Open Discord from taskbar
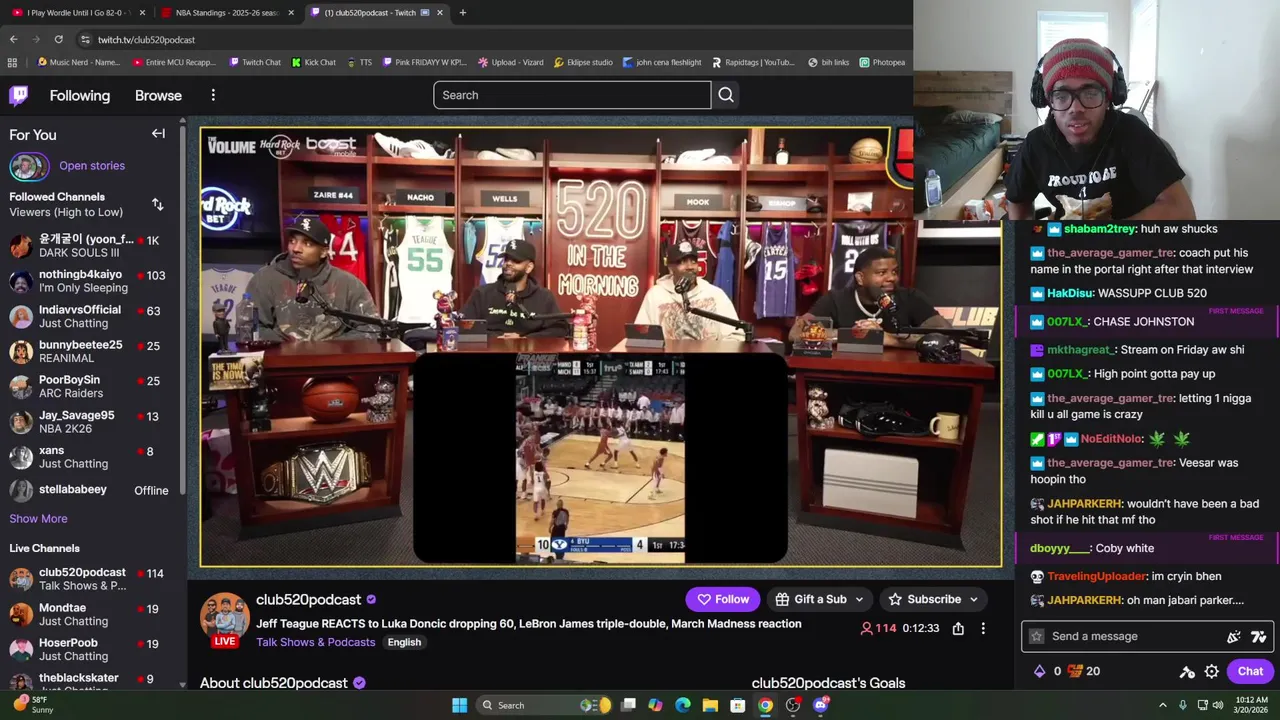1280x720 pixels. (x=821, y=705)
